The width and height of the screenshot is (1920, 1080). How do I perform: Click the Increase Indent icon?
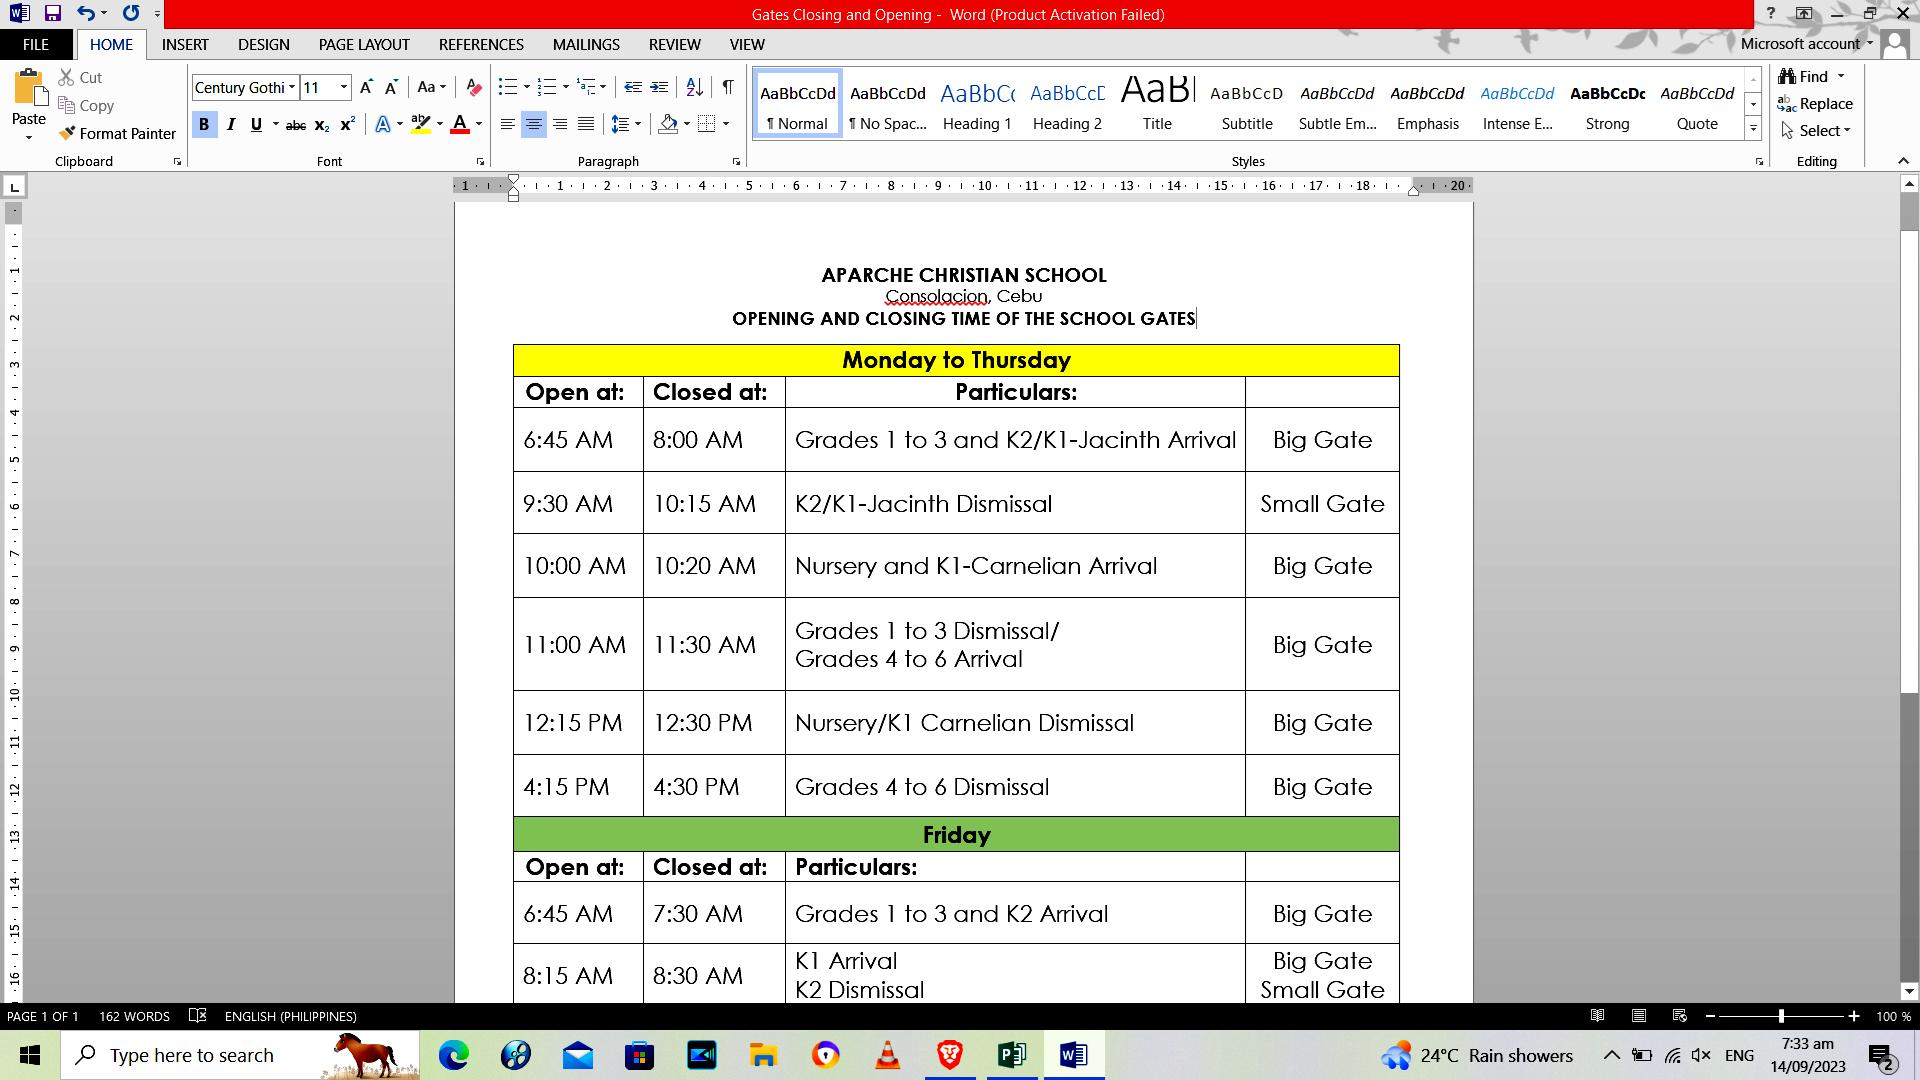point(659,88)
